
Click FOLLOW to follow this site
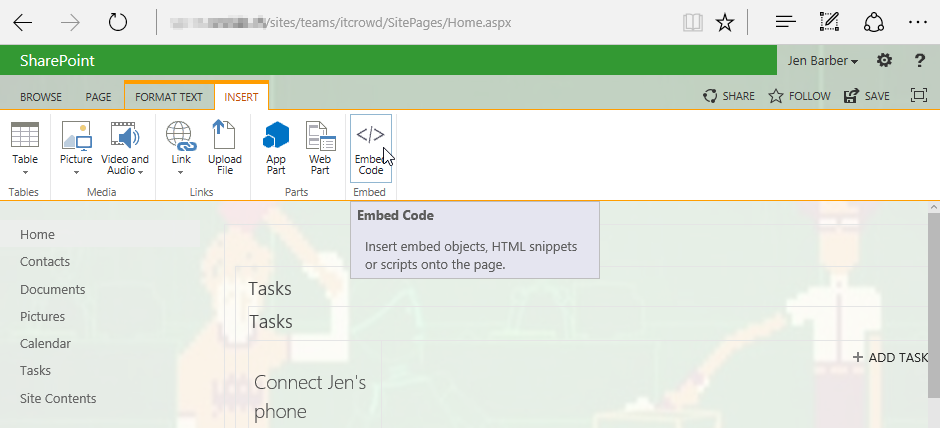tap(799, 96)
